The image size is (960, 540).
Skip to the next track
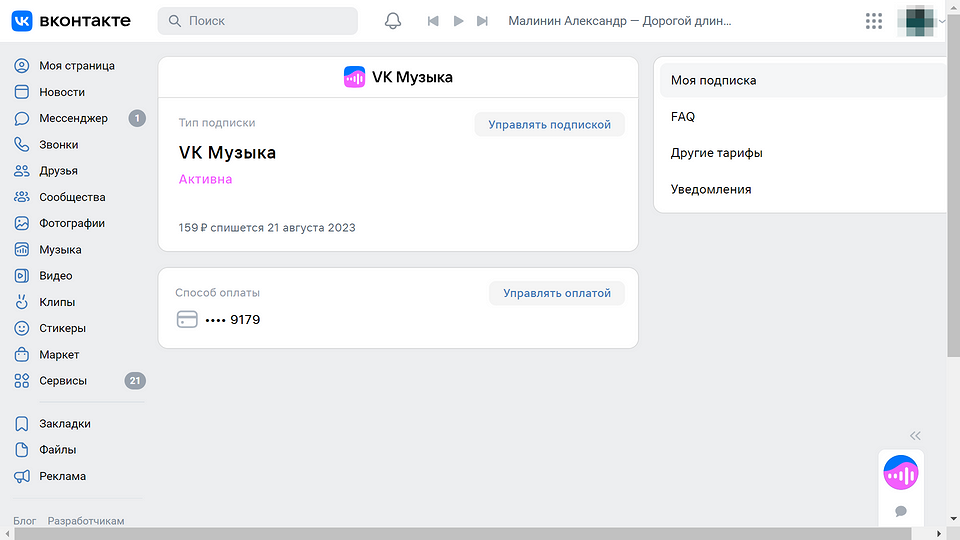[483, 21]
